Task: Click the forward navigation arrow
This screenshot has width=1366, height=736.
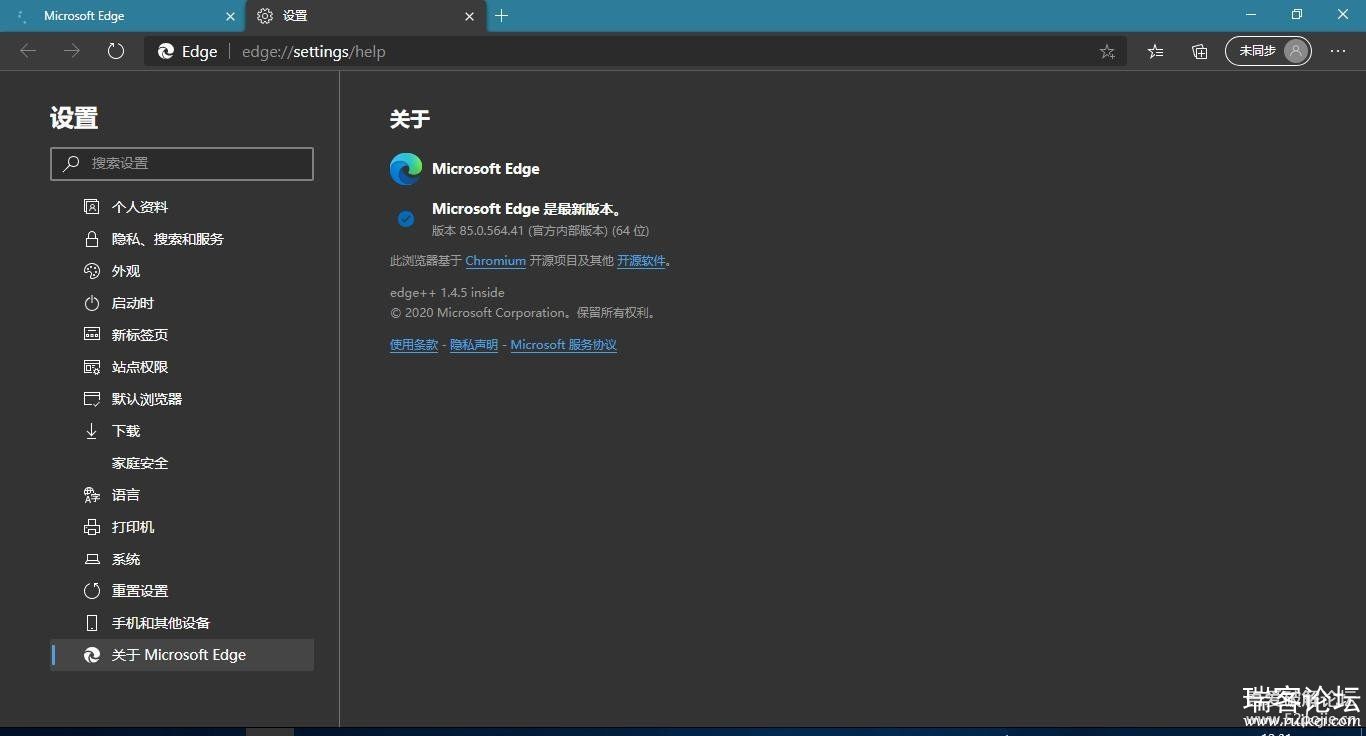Action: (72, 51)
